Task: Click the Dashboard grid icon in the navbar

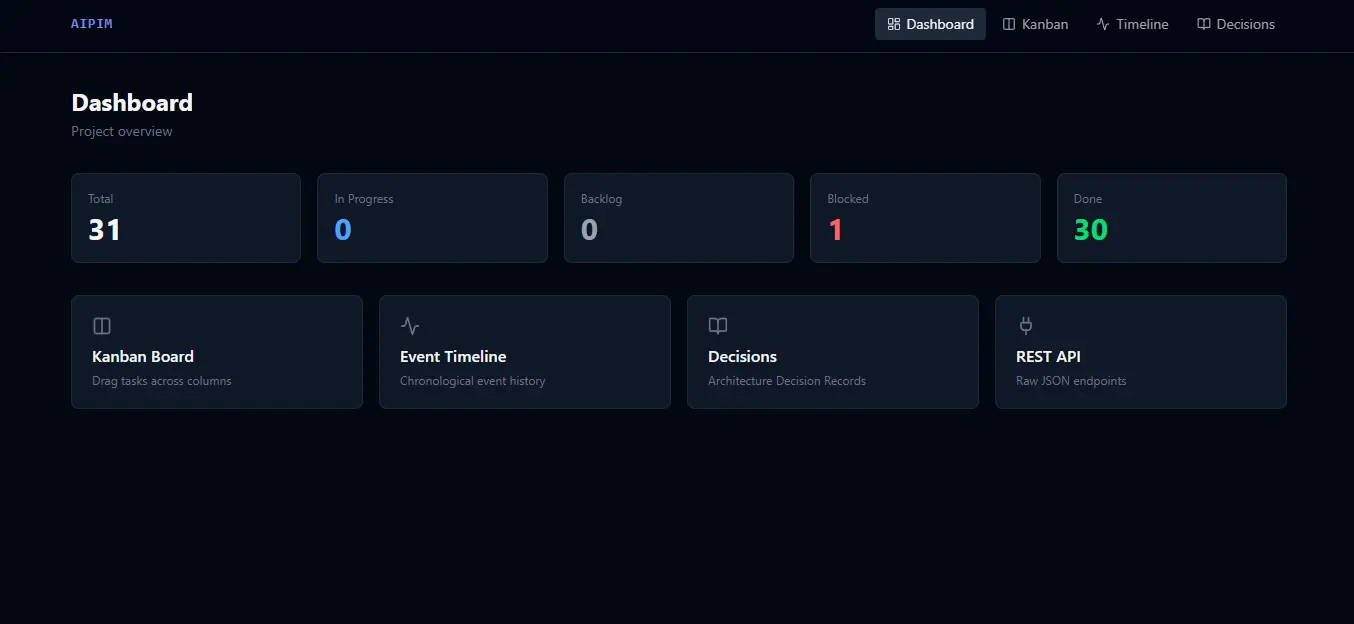Action: click(x=893, y=23)
